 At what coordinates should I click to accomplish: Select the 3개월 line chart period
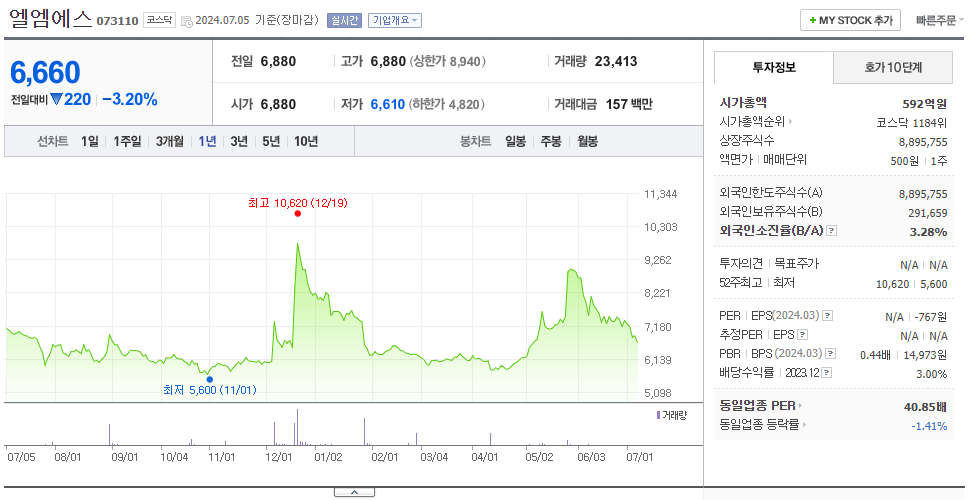tap(170, 141)
